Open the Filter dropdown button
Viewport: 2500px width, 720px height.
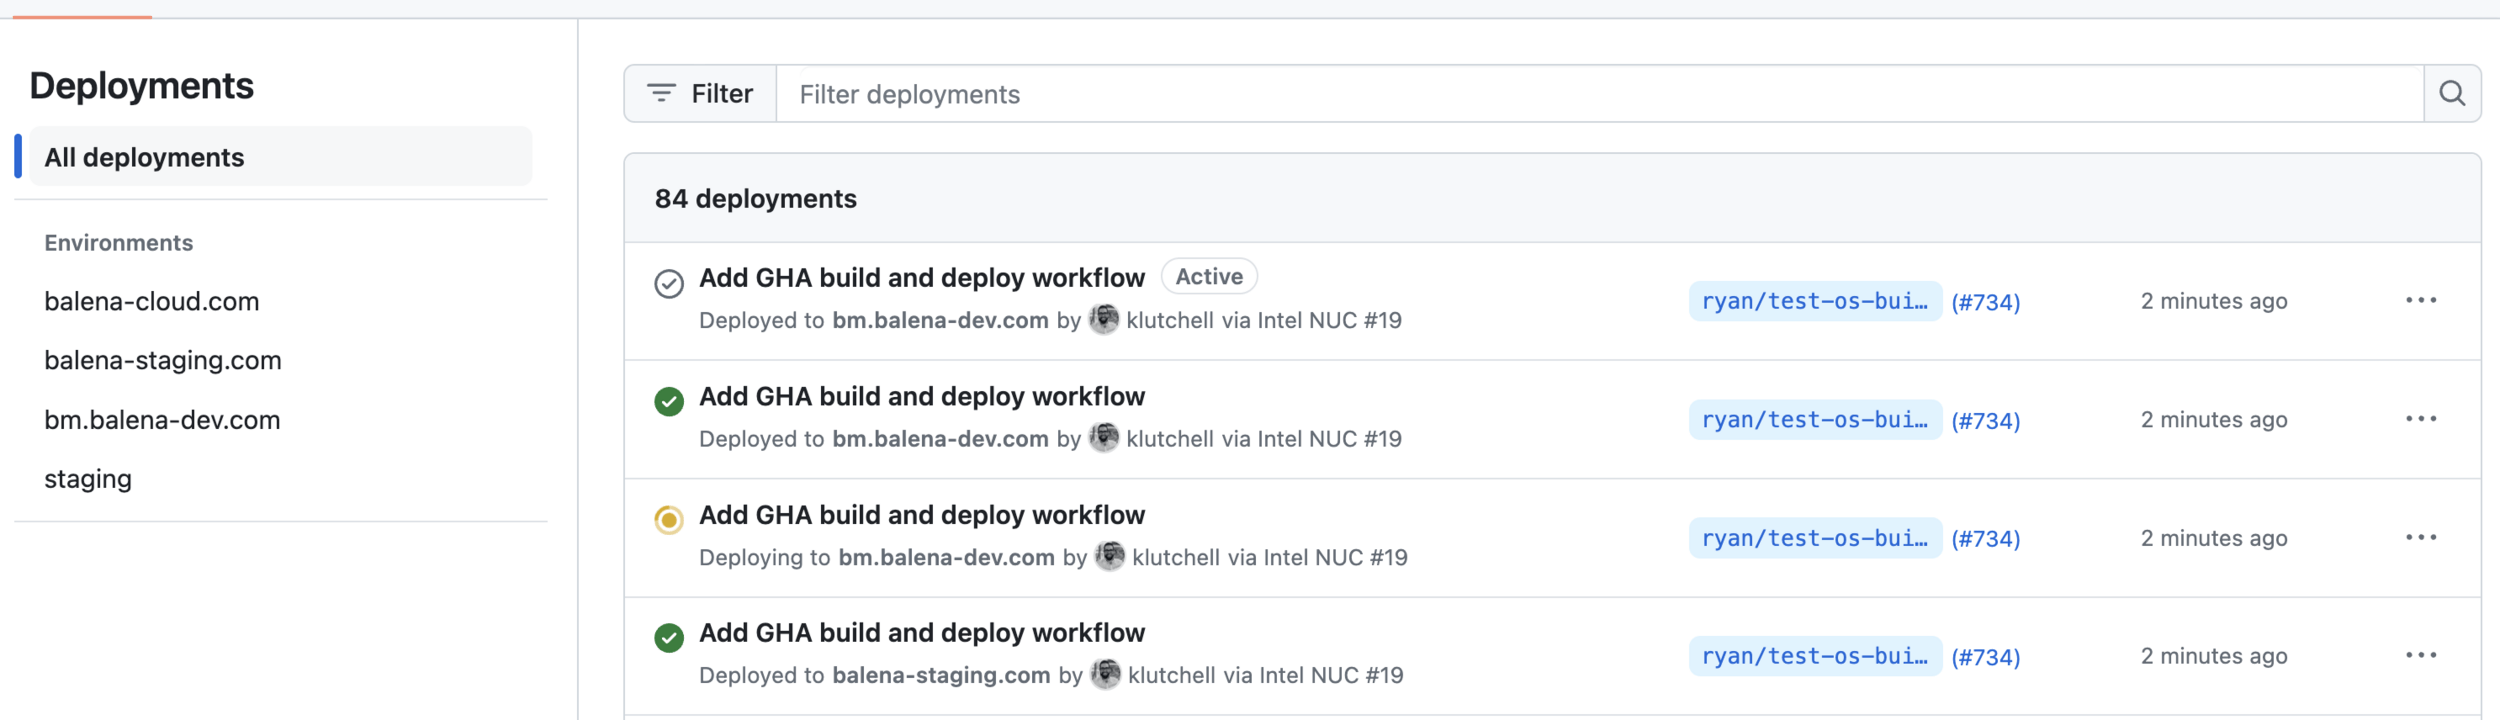pos(701,94)
